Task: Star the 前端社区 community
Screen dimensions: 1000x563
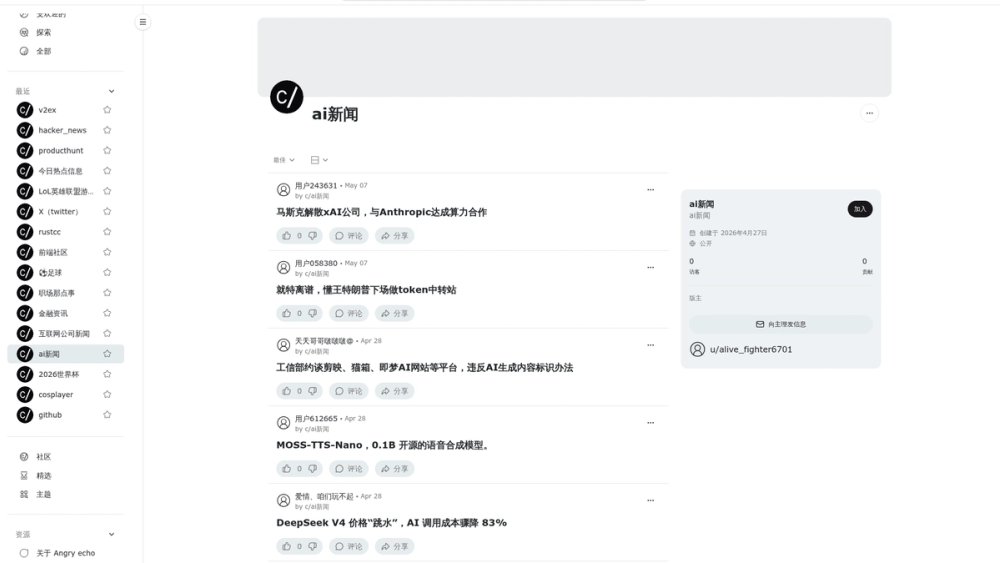Action: [107, 252]
